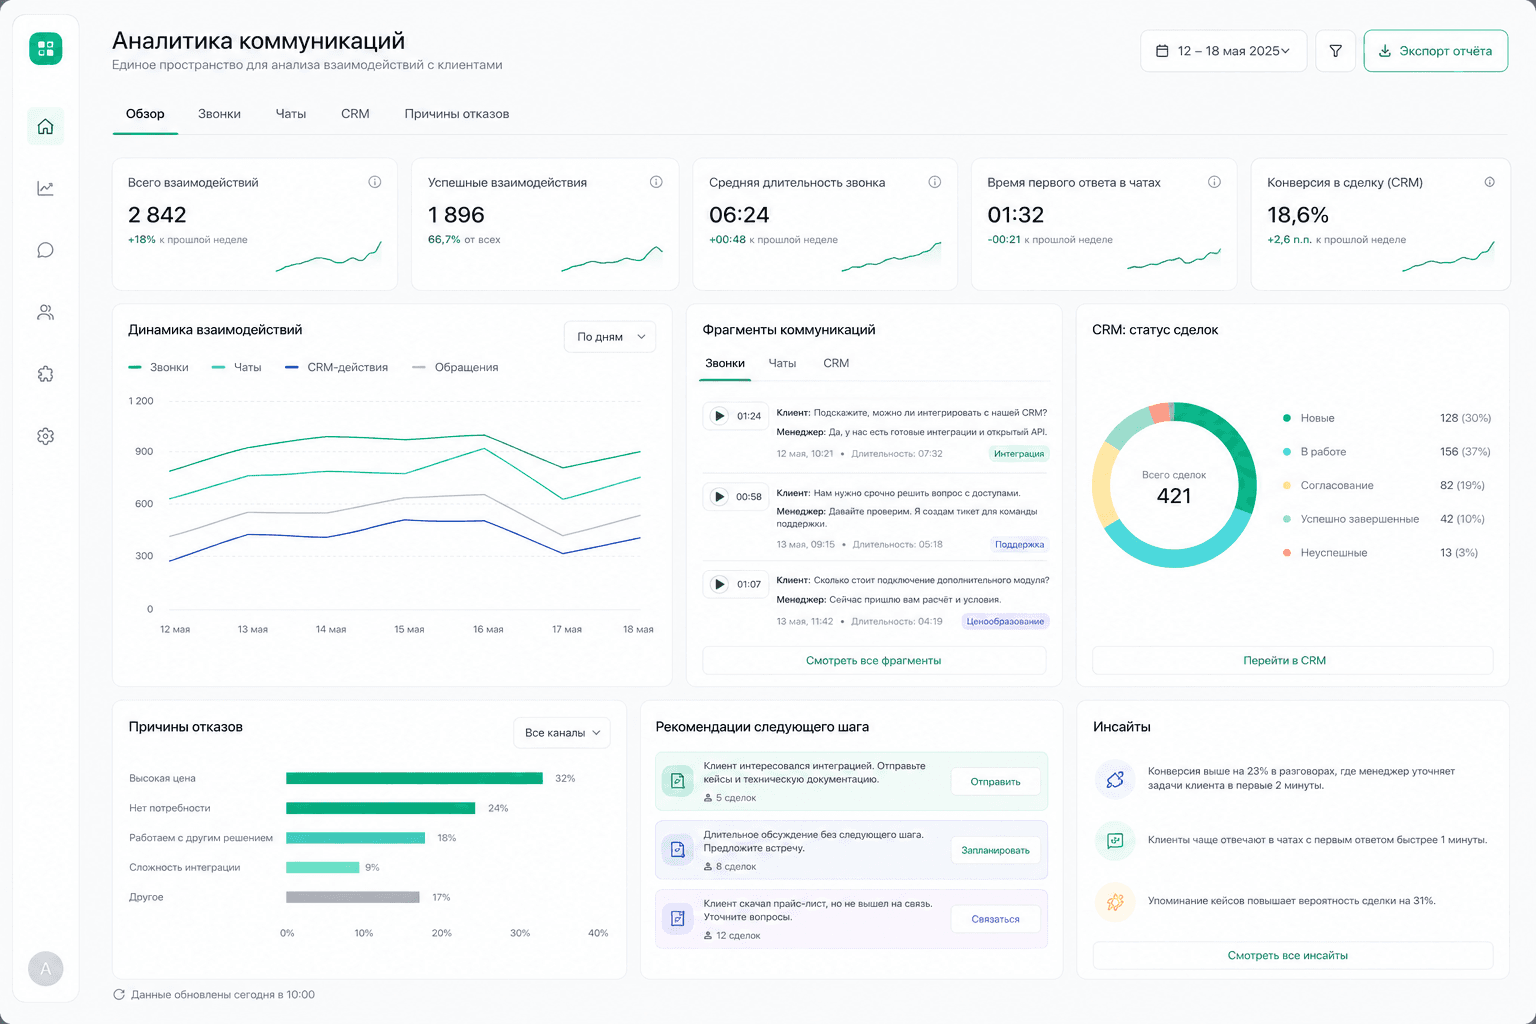Expand the По дням dropdown
The width and height of the screenshot is (1536, 1024).
(610, 337)
